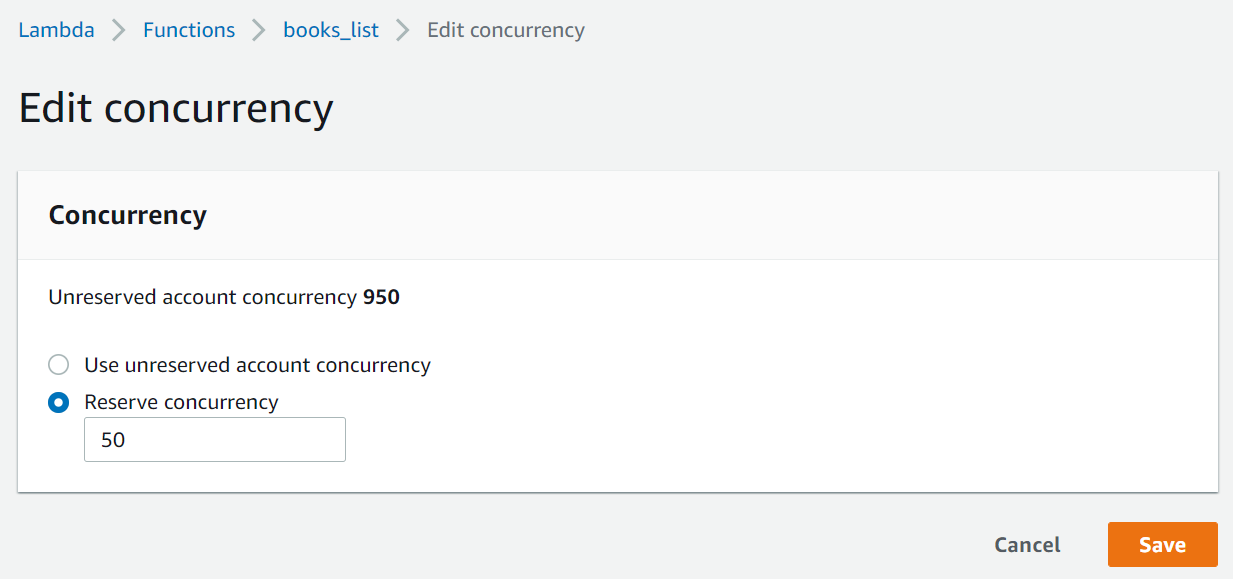The width and height of the screenshot is (1233, 579).
Task: Open the Functions breadcrumb link
Action: (189, 30)
